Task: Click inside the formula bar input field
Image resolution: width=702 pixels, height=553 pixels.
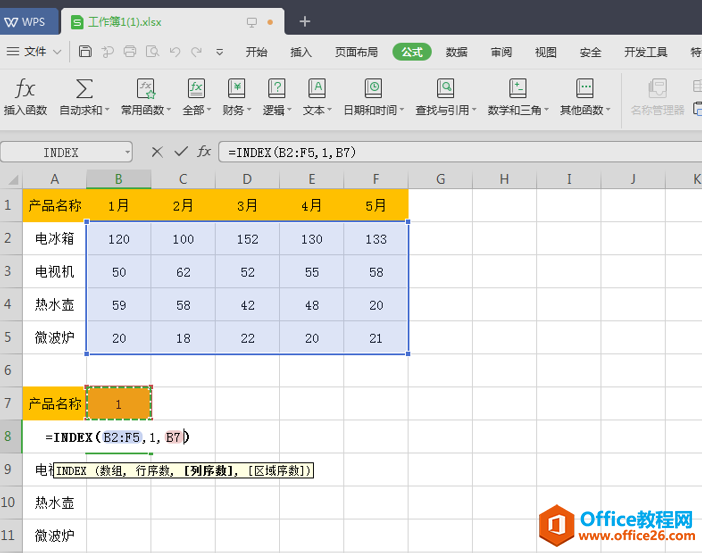Action: [450, 152]
